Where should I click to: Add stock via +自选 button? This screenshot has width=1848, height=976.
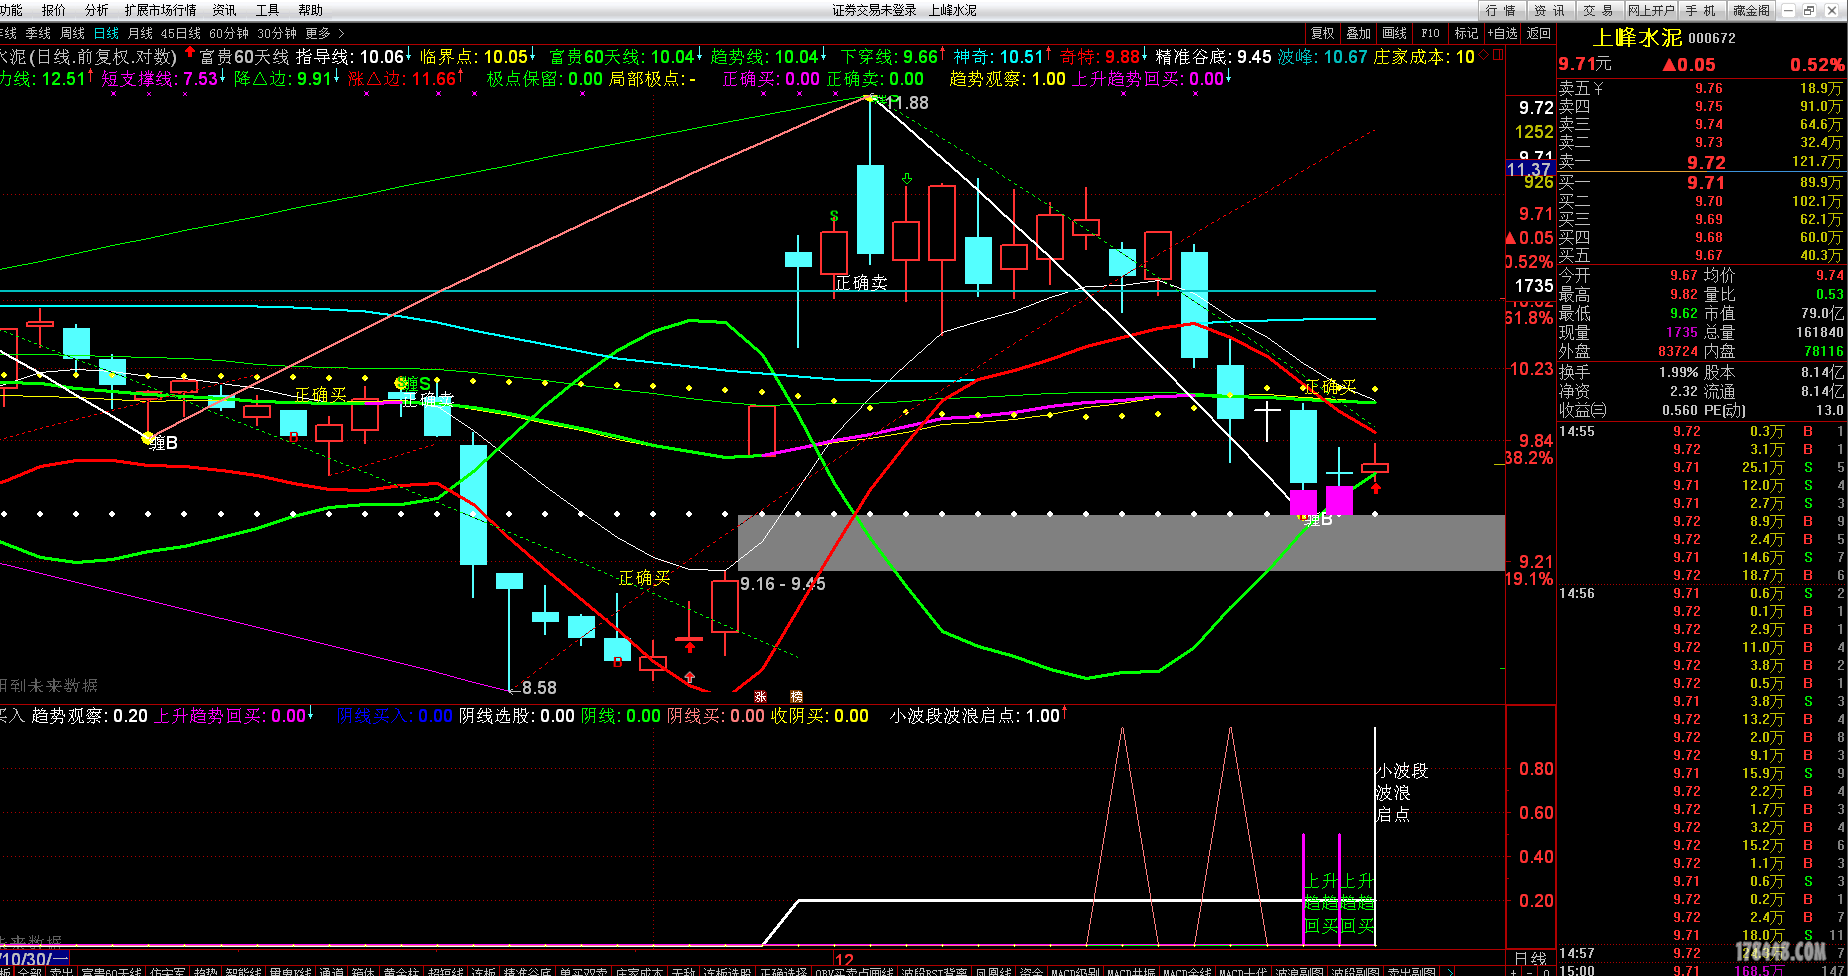(1502, 33)
